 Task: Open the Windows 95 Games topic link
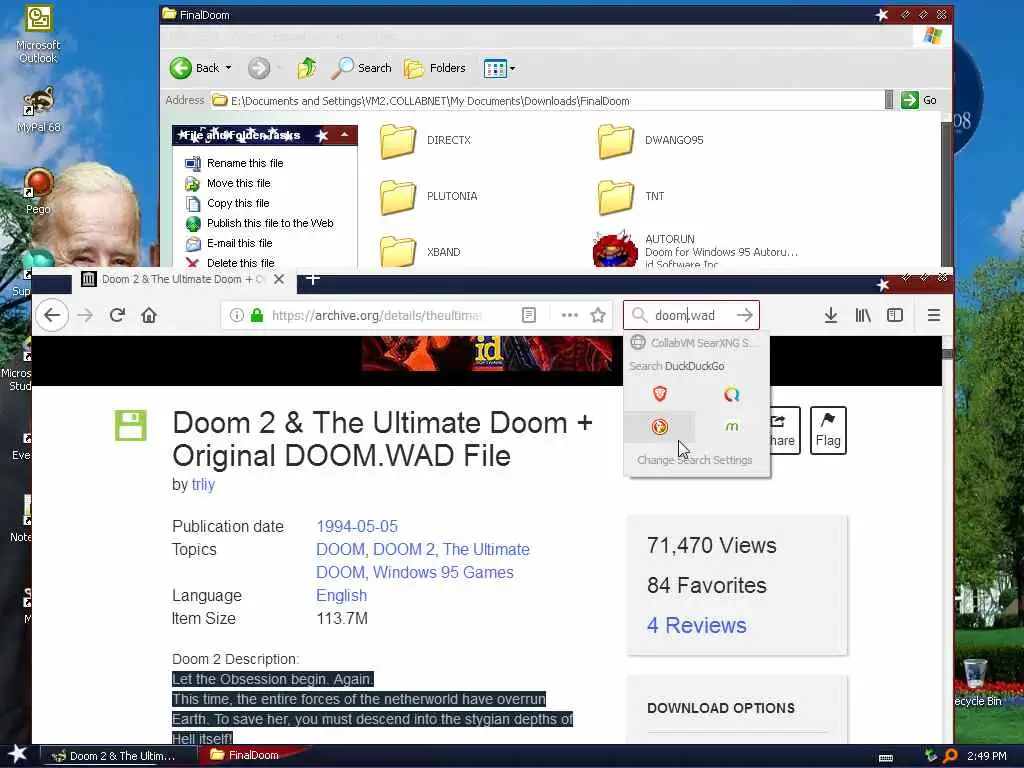(x=443, y=573)
